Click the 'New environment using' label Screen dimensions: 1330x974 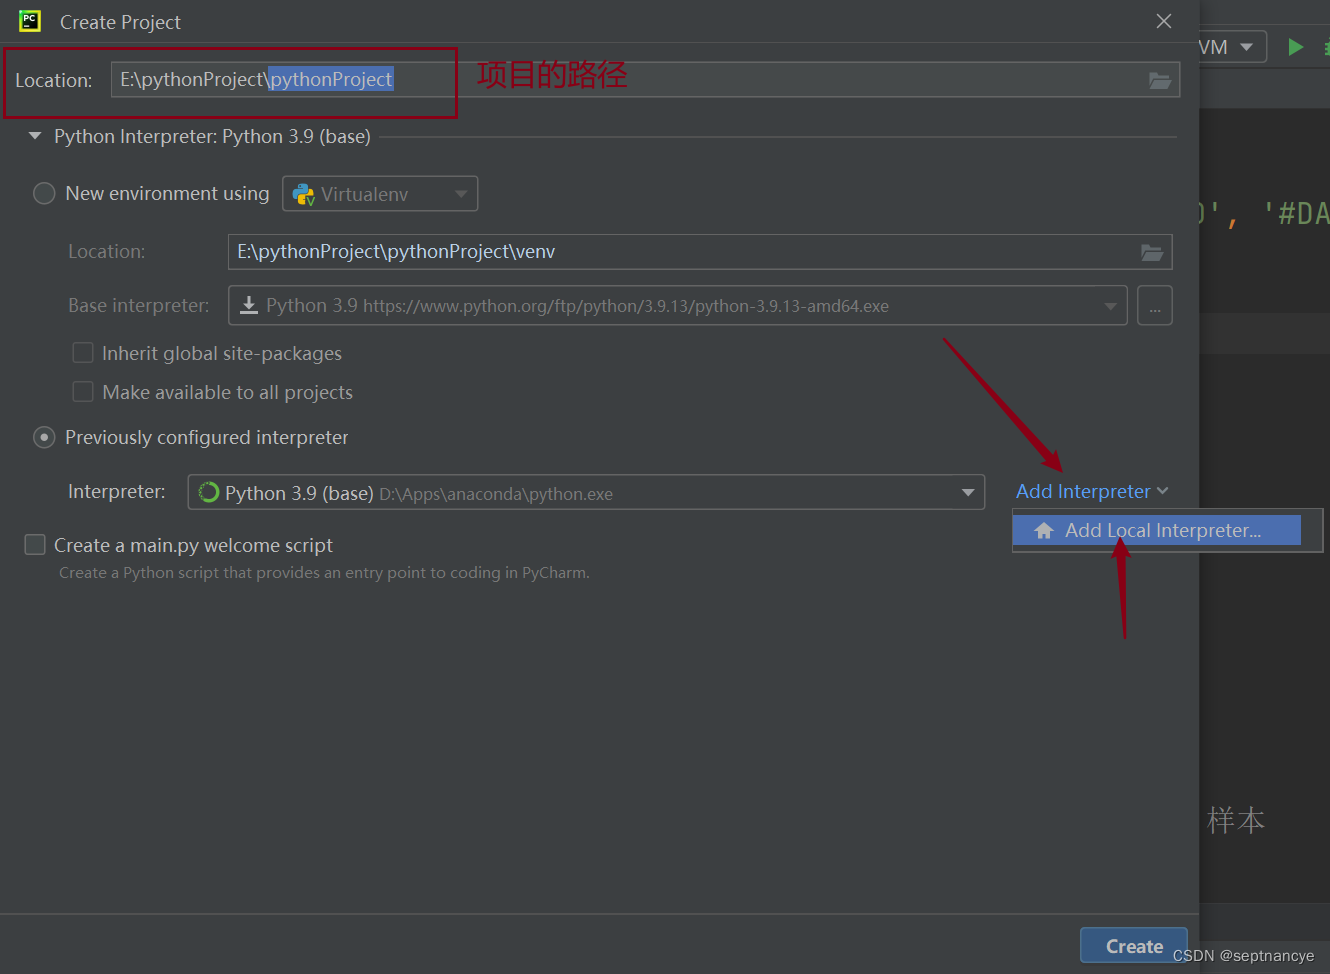pos(167,193)
